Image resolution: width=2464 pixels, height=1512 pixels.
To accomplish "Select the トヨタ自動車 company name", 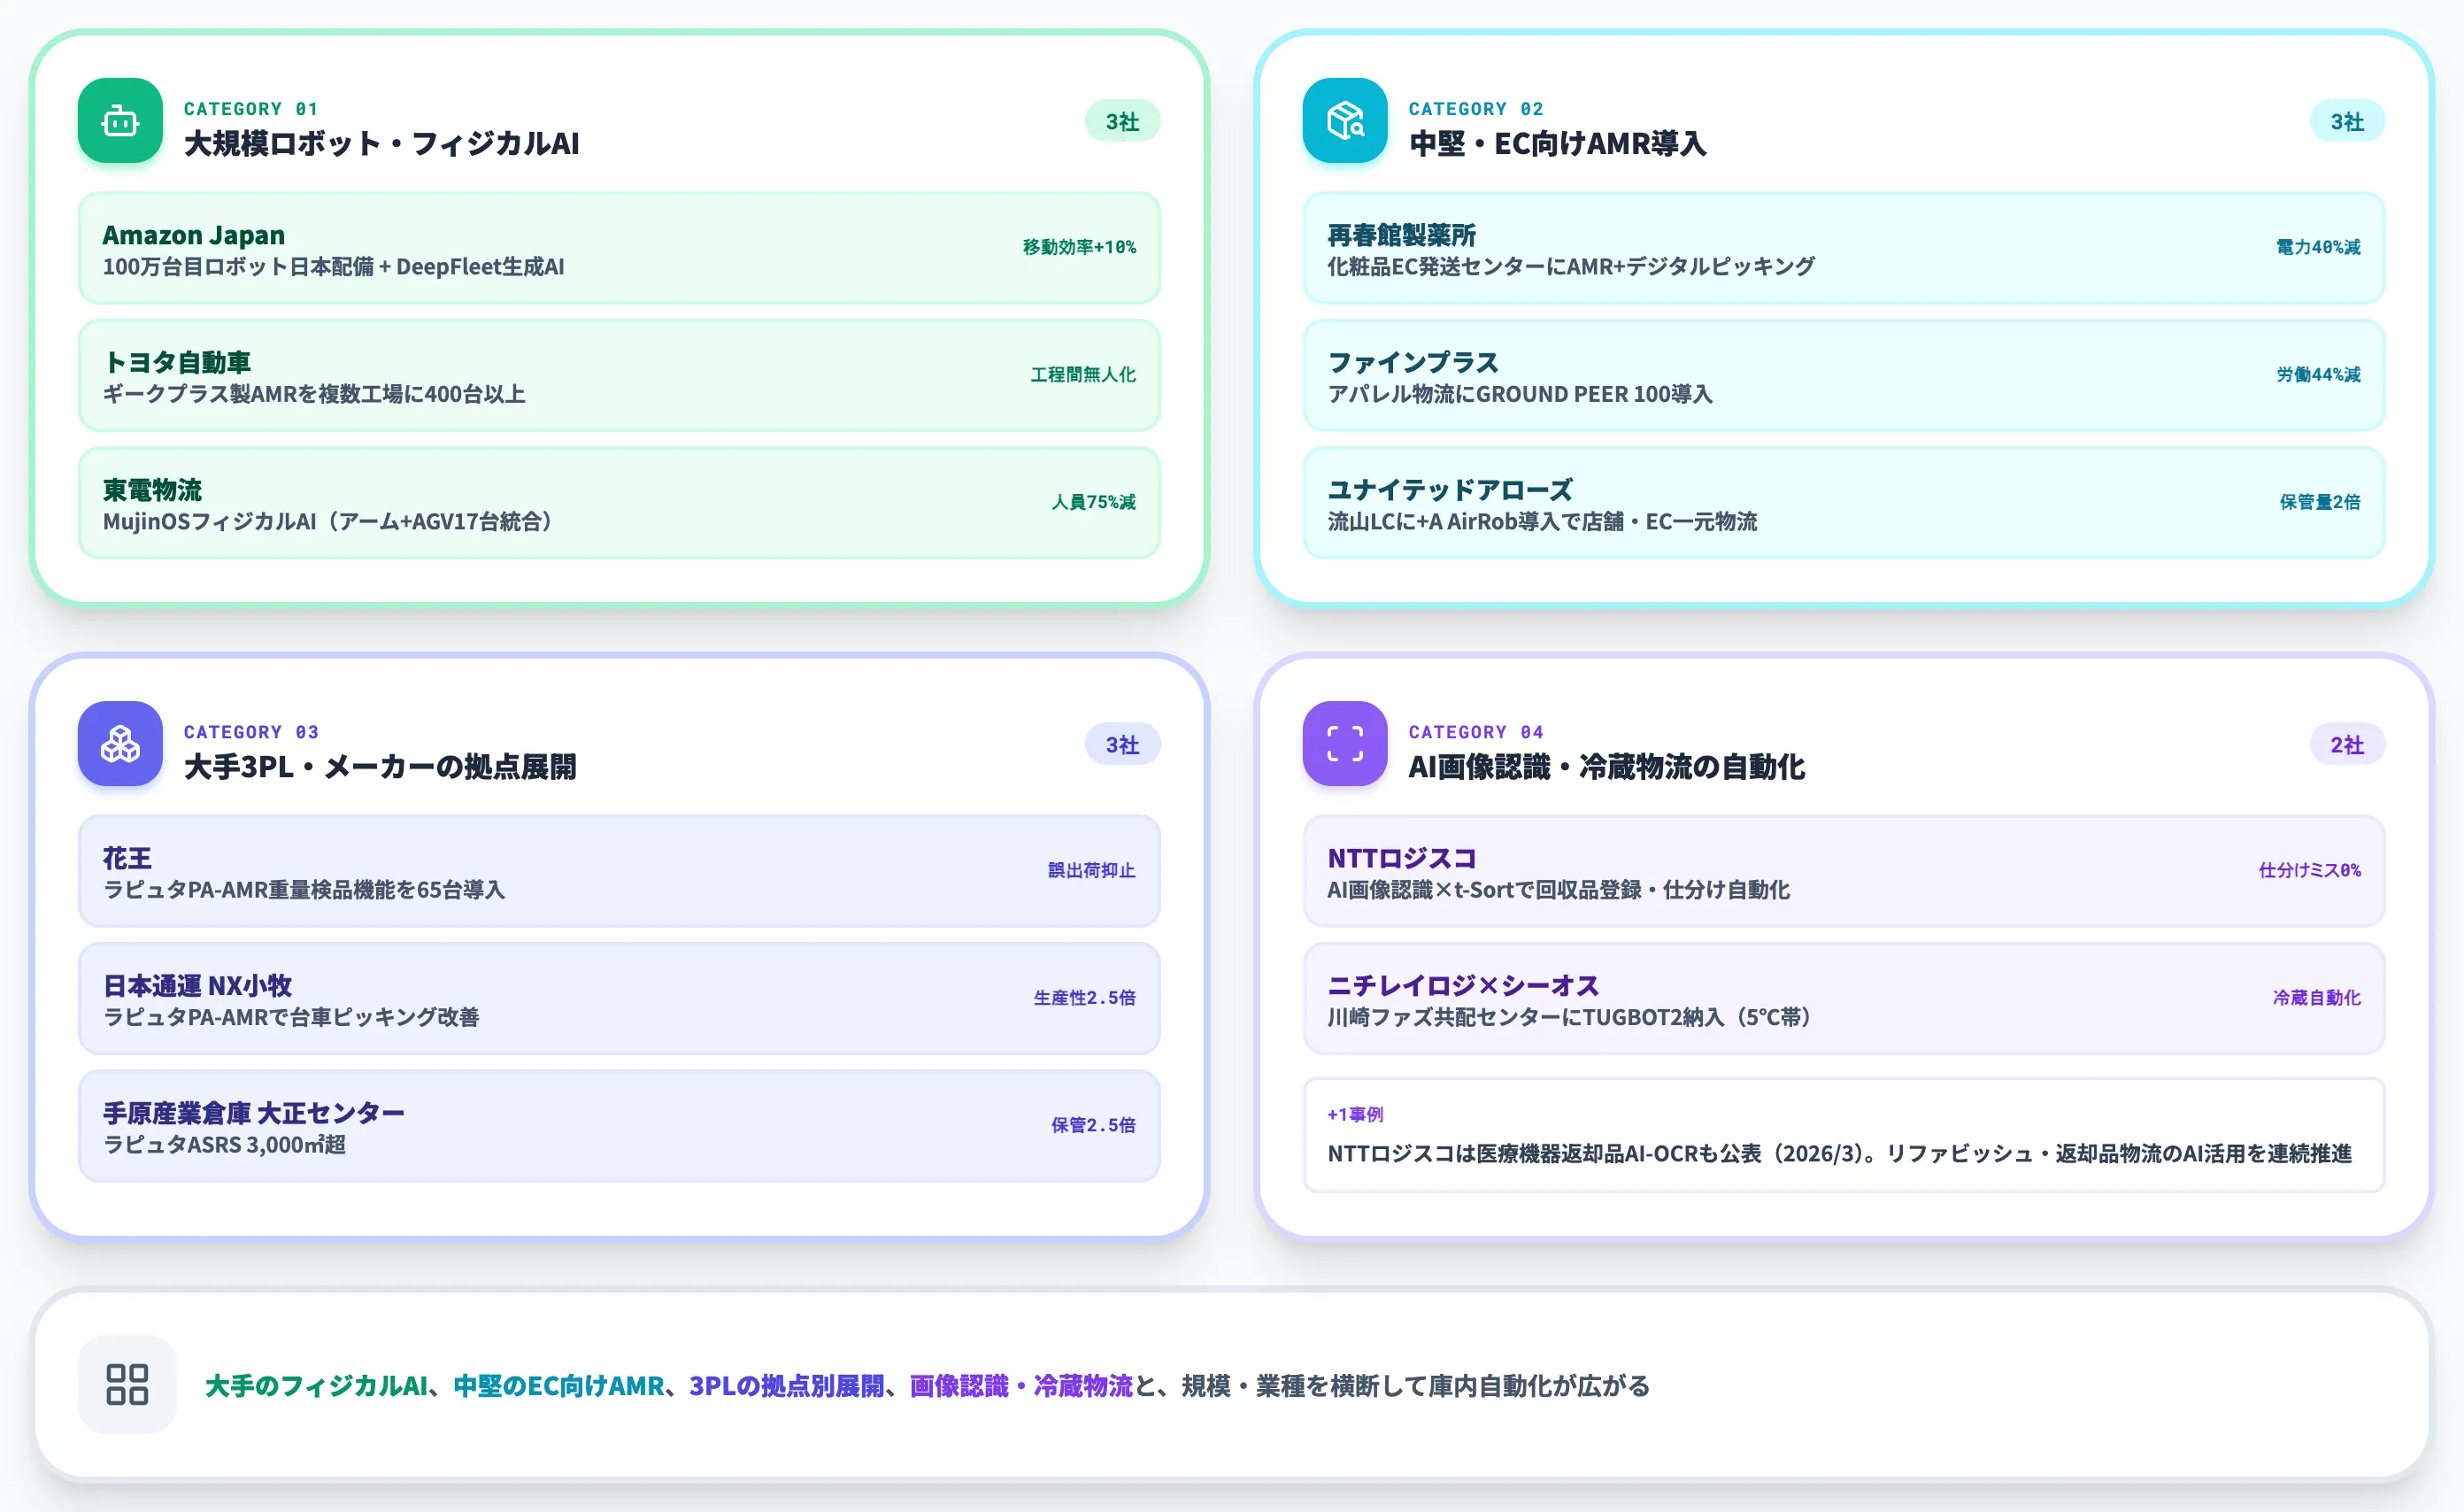I will pyautogui.click(x=177, y=362).
